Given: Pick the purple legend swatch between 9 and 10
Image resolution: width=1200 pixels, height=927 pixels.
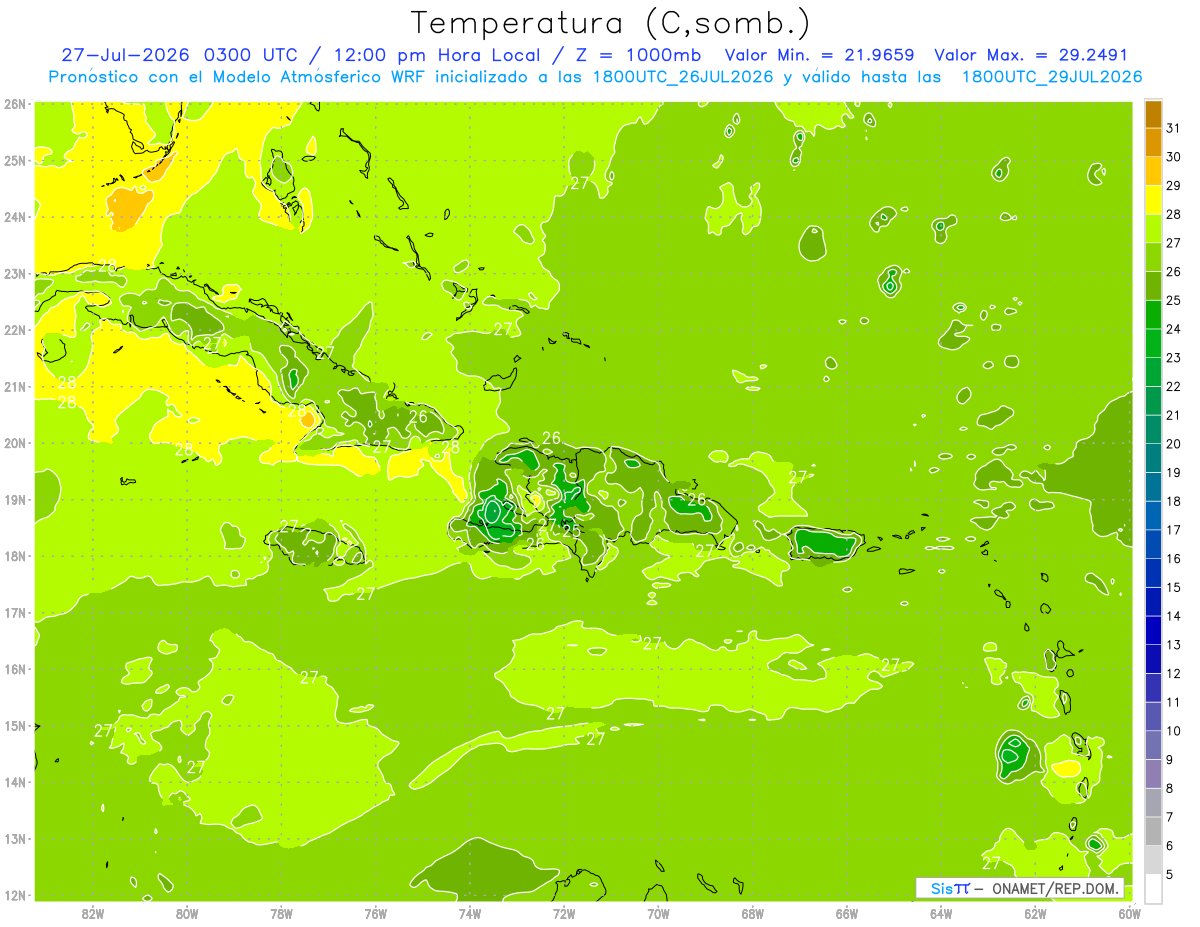Looking at the screenshot, I should coord(1153,746).
